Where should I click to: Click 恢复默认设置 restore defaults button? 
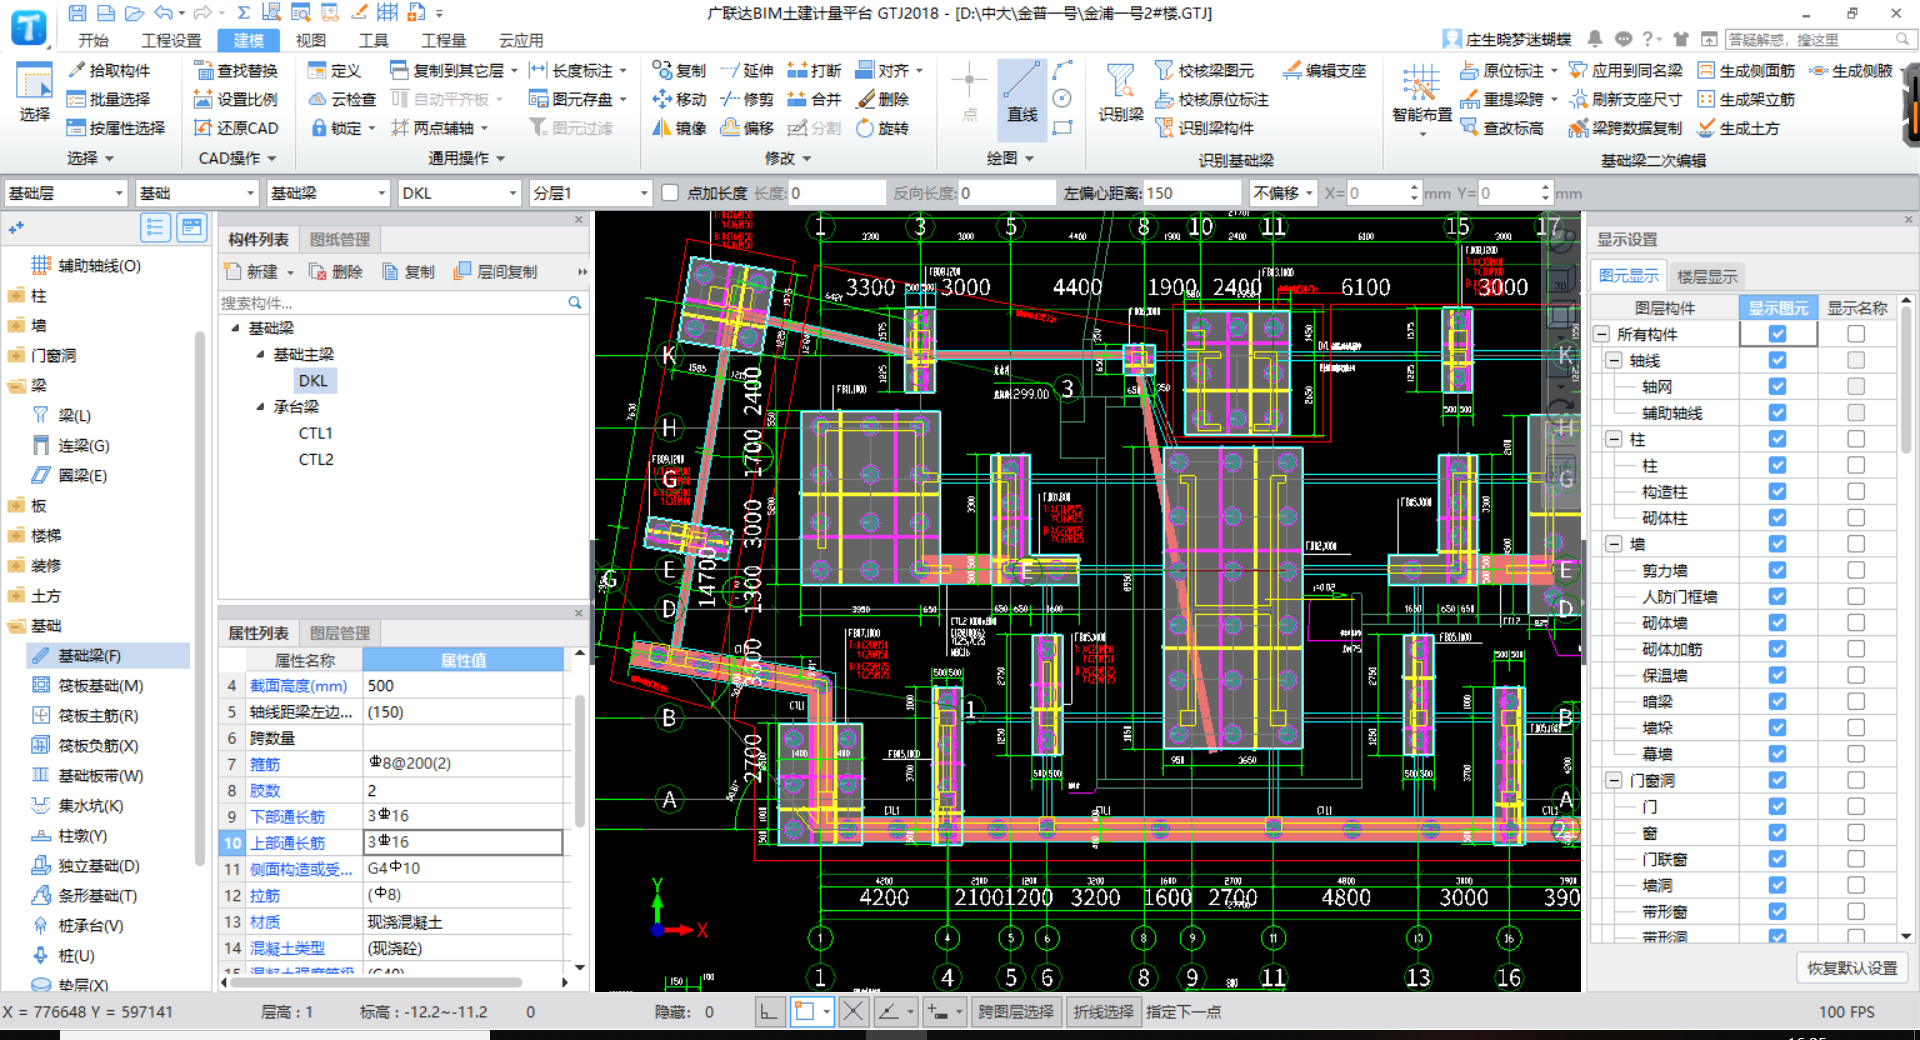click(1852, 968)
